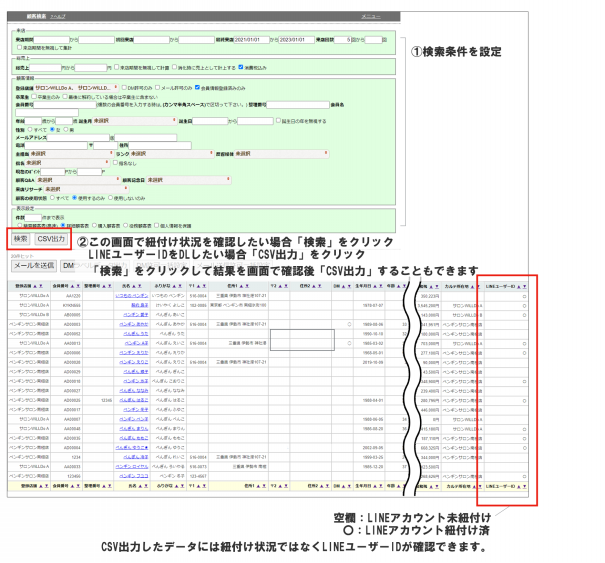This screenshot has height=563, width=605.
Task: Open the dropdown beside 指名なし checkbox
Action: click(68, 163)
